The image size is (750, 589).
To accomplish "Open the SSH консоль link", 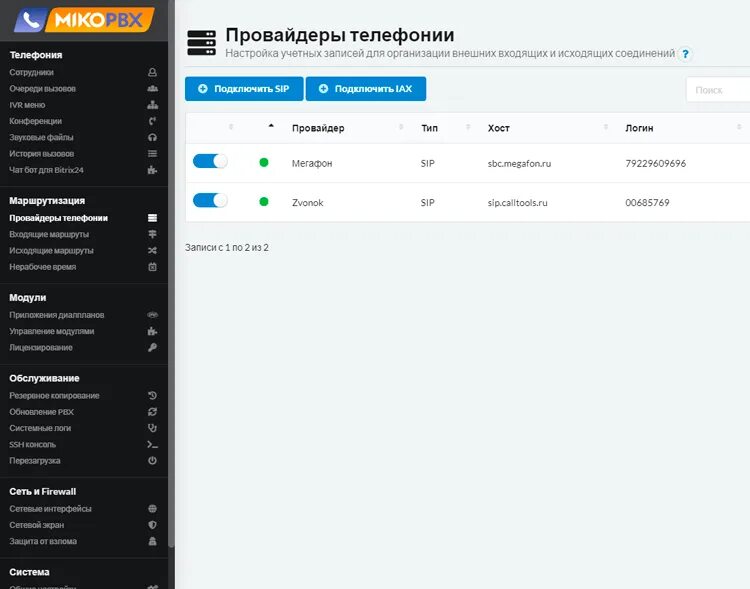I will (x=33, y=445).
